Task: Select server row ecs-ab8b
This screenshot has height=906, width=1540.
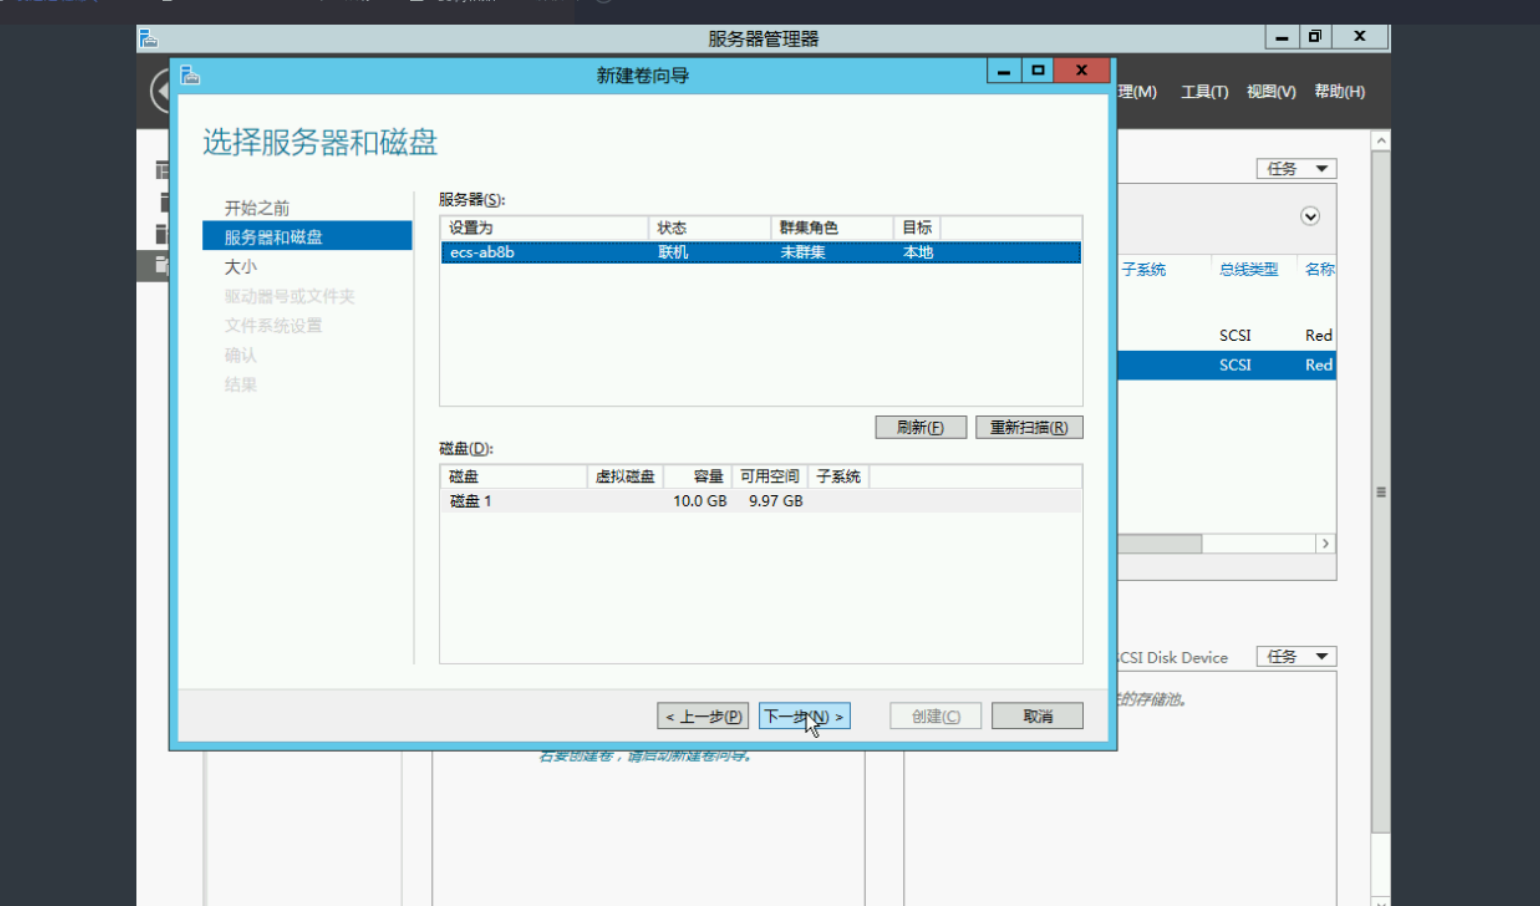Action: coord(761,252)
